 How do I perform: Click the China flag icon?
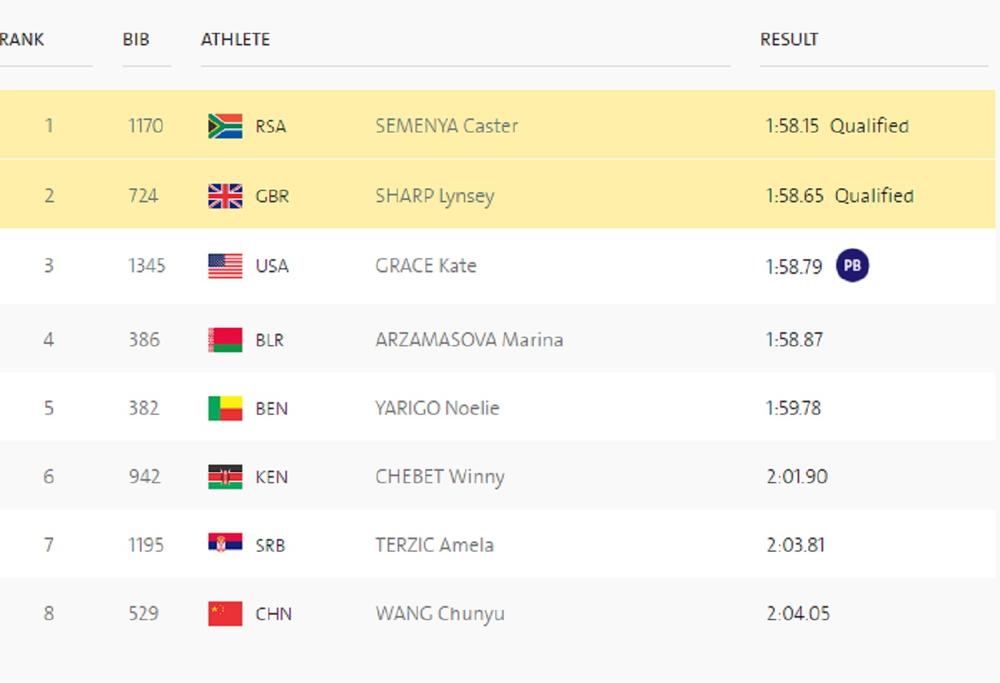click(225, 613)
